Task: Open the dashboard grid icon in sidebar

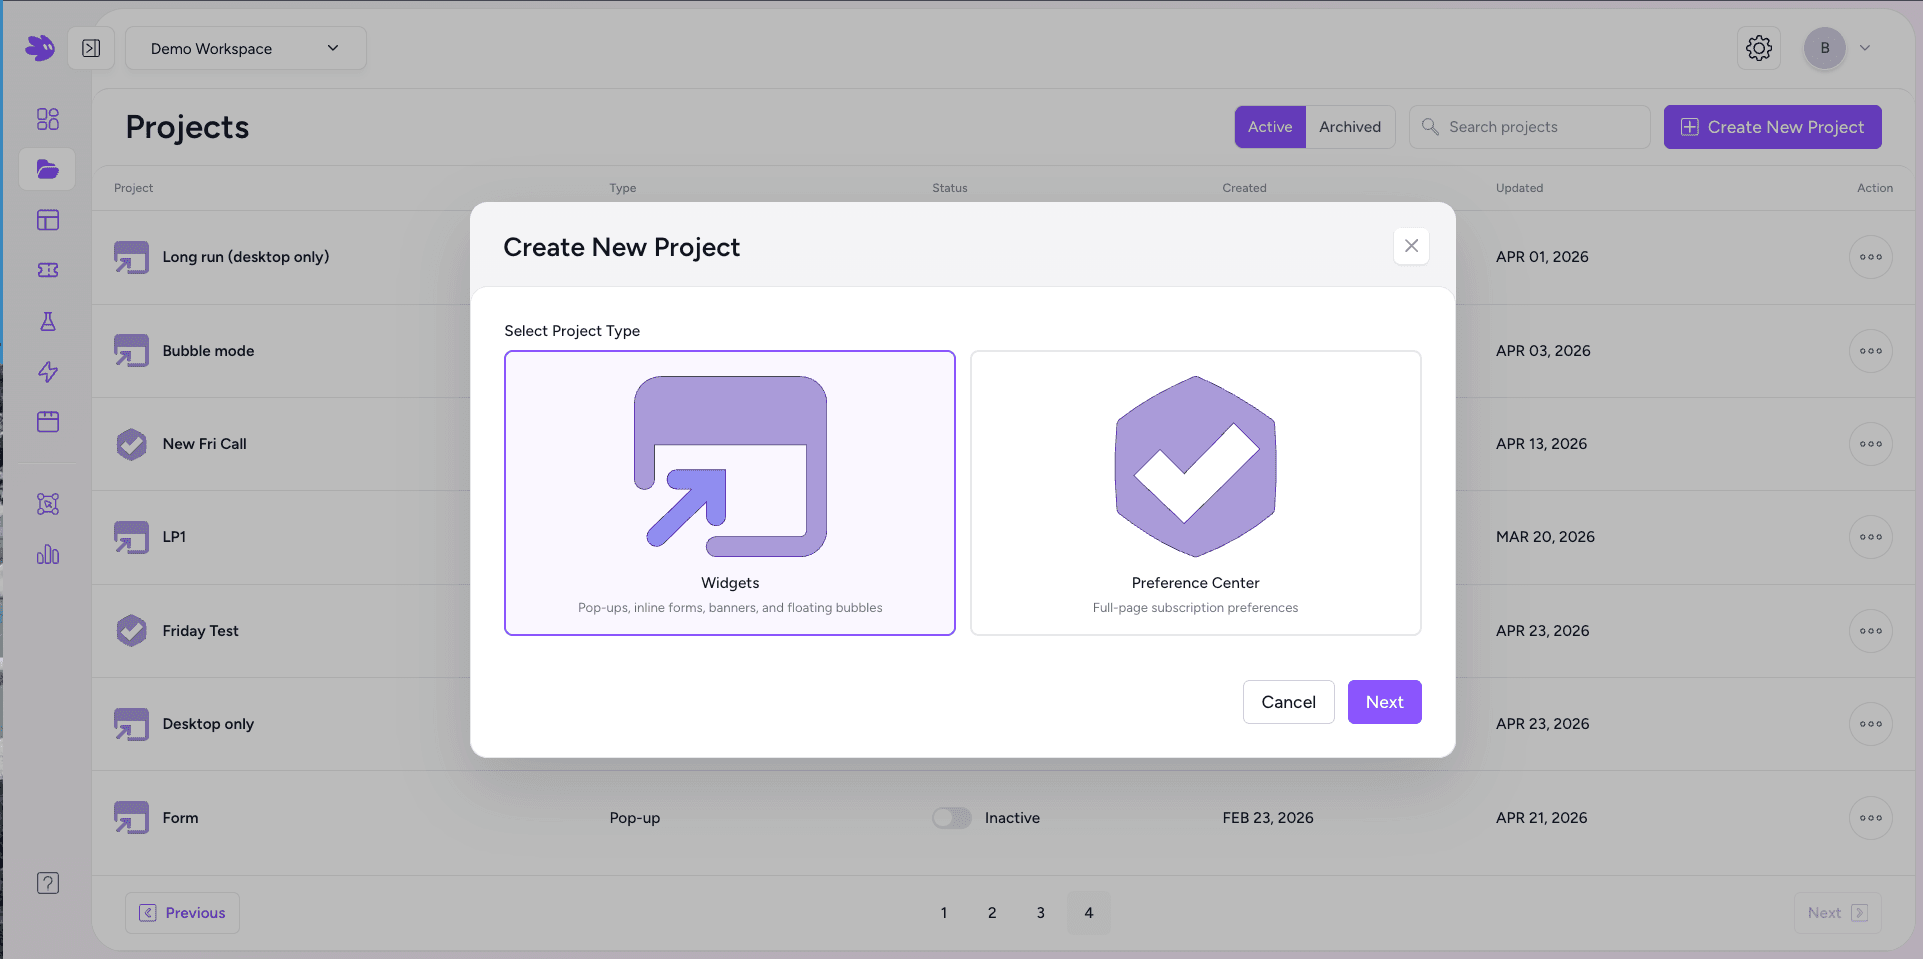Action: 48,119
